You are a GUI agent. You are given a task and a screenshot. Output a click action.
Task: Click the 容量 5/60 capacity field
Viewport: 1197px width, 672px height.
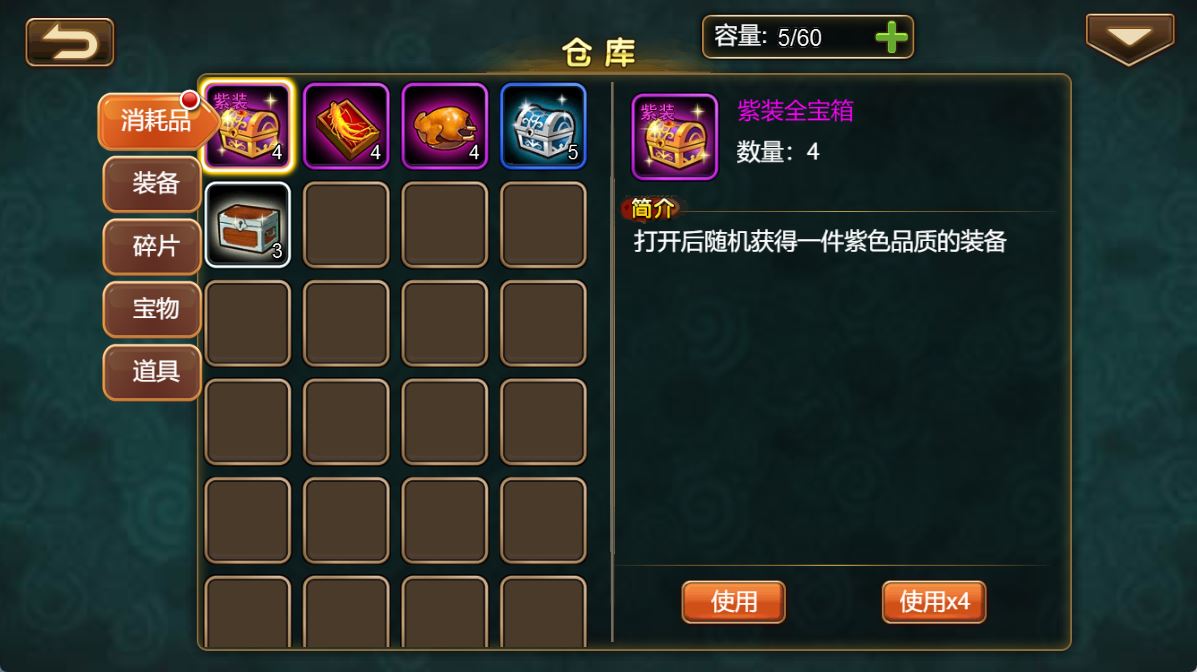[808, 37]
